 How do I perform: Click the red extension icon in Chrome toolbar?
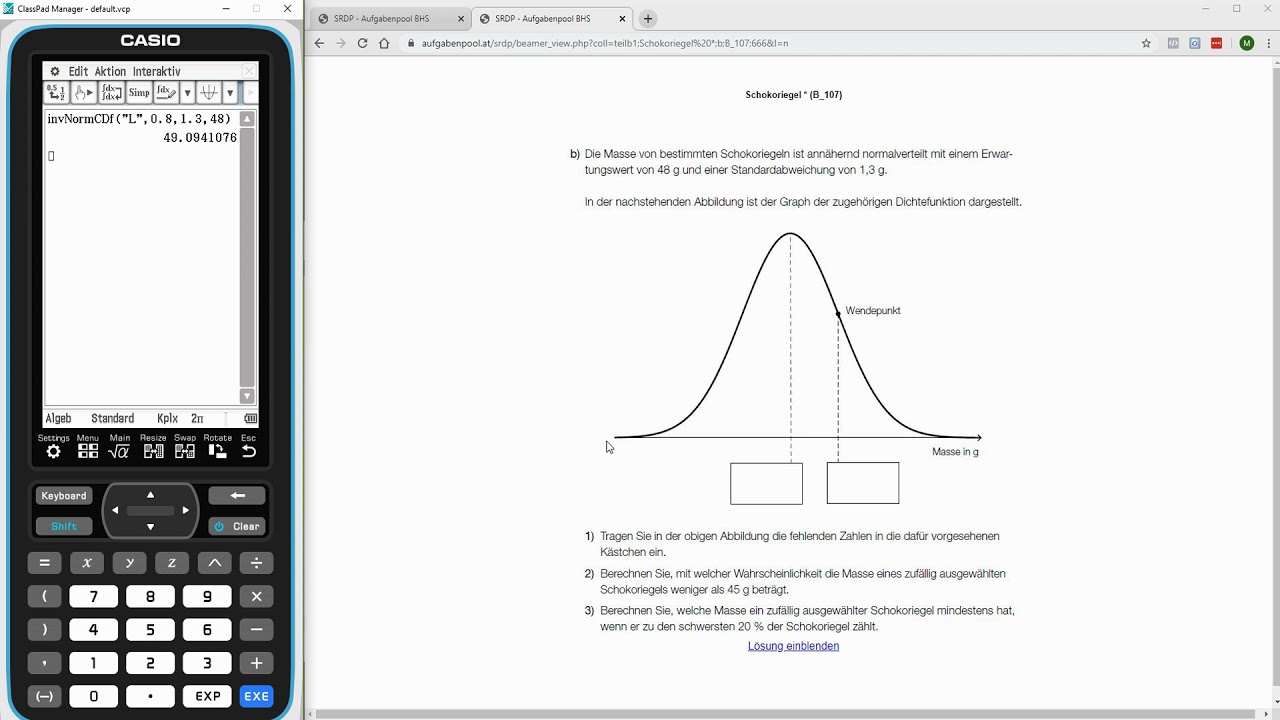click(1217, 43)
